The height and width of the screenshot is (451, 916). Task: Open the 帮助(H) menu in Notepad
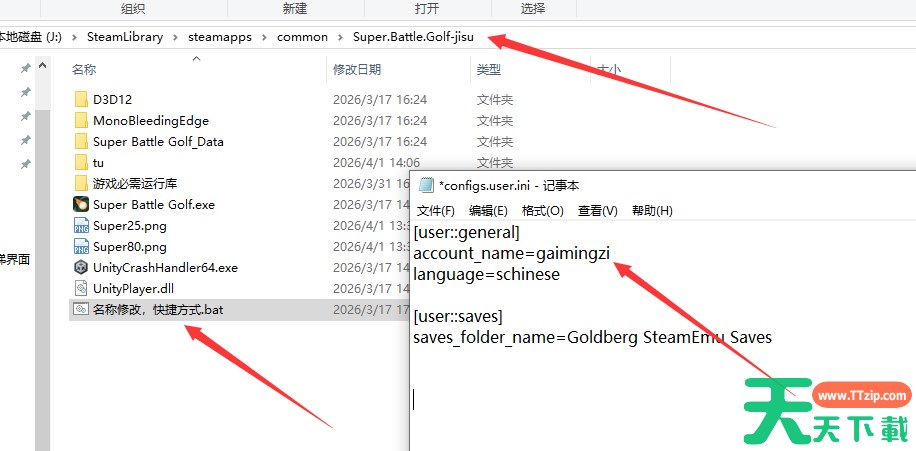coord(653,211)
